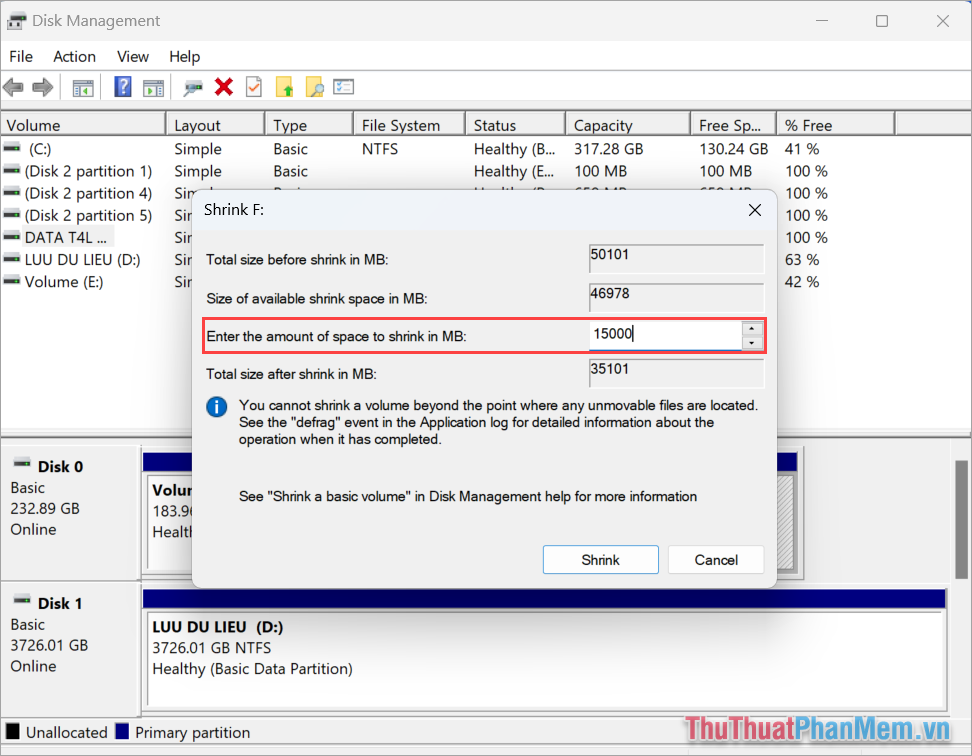This screenshot has height=756, width=972.
Task: Toggle the Show/Hide Action Pane toolbar icon
Action: tap(153, 87)
